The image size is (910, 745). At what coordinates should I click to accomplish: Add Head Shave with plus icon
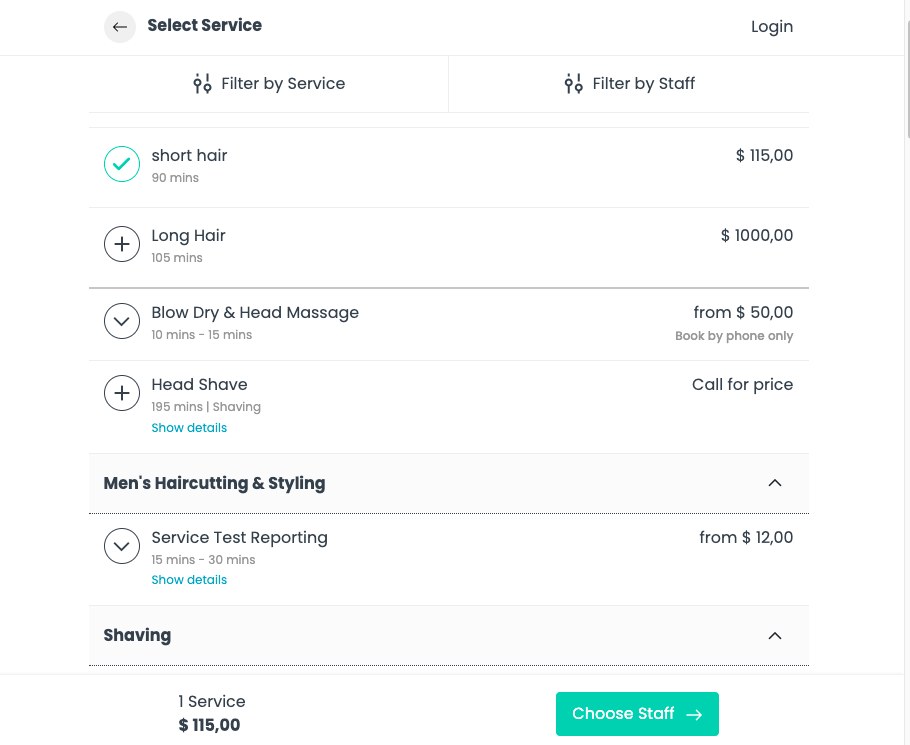click(122, 393)
